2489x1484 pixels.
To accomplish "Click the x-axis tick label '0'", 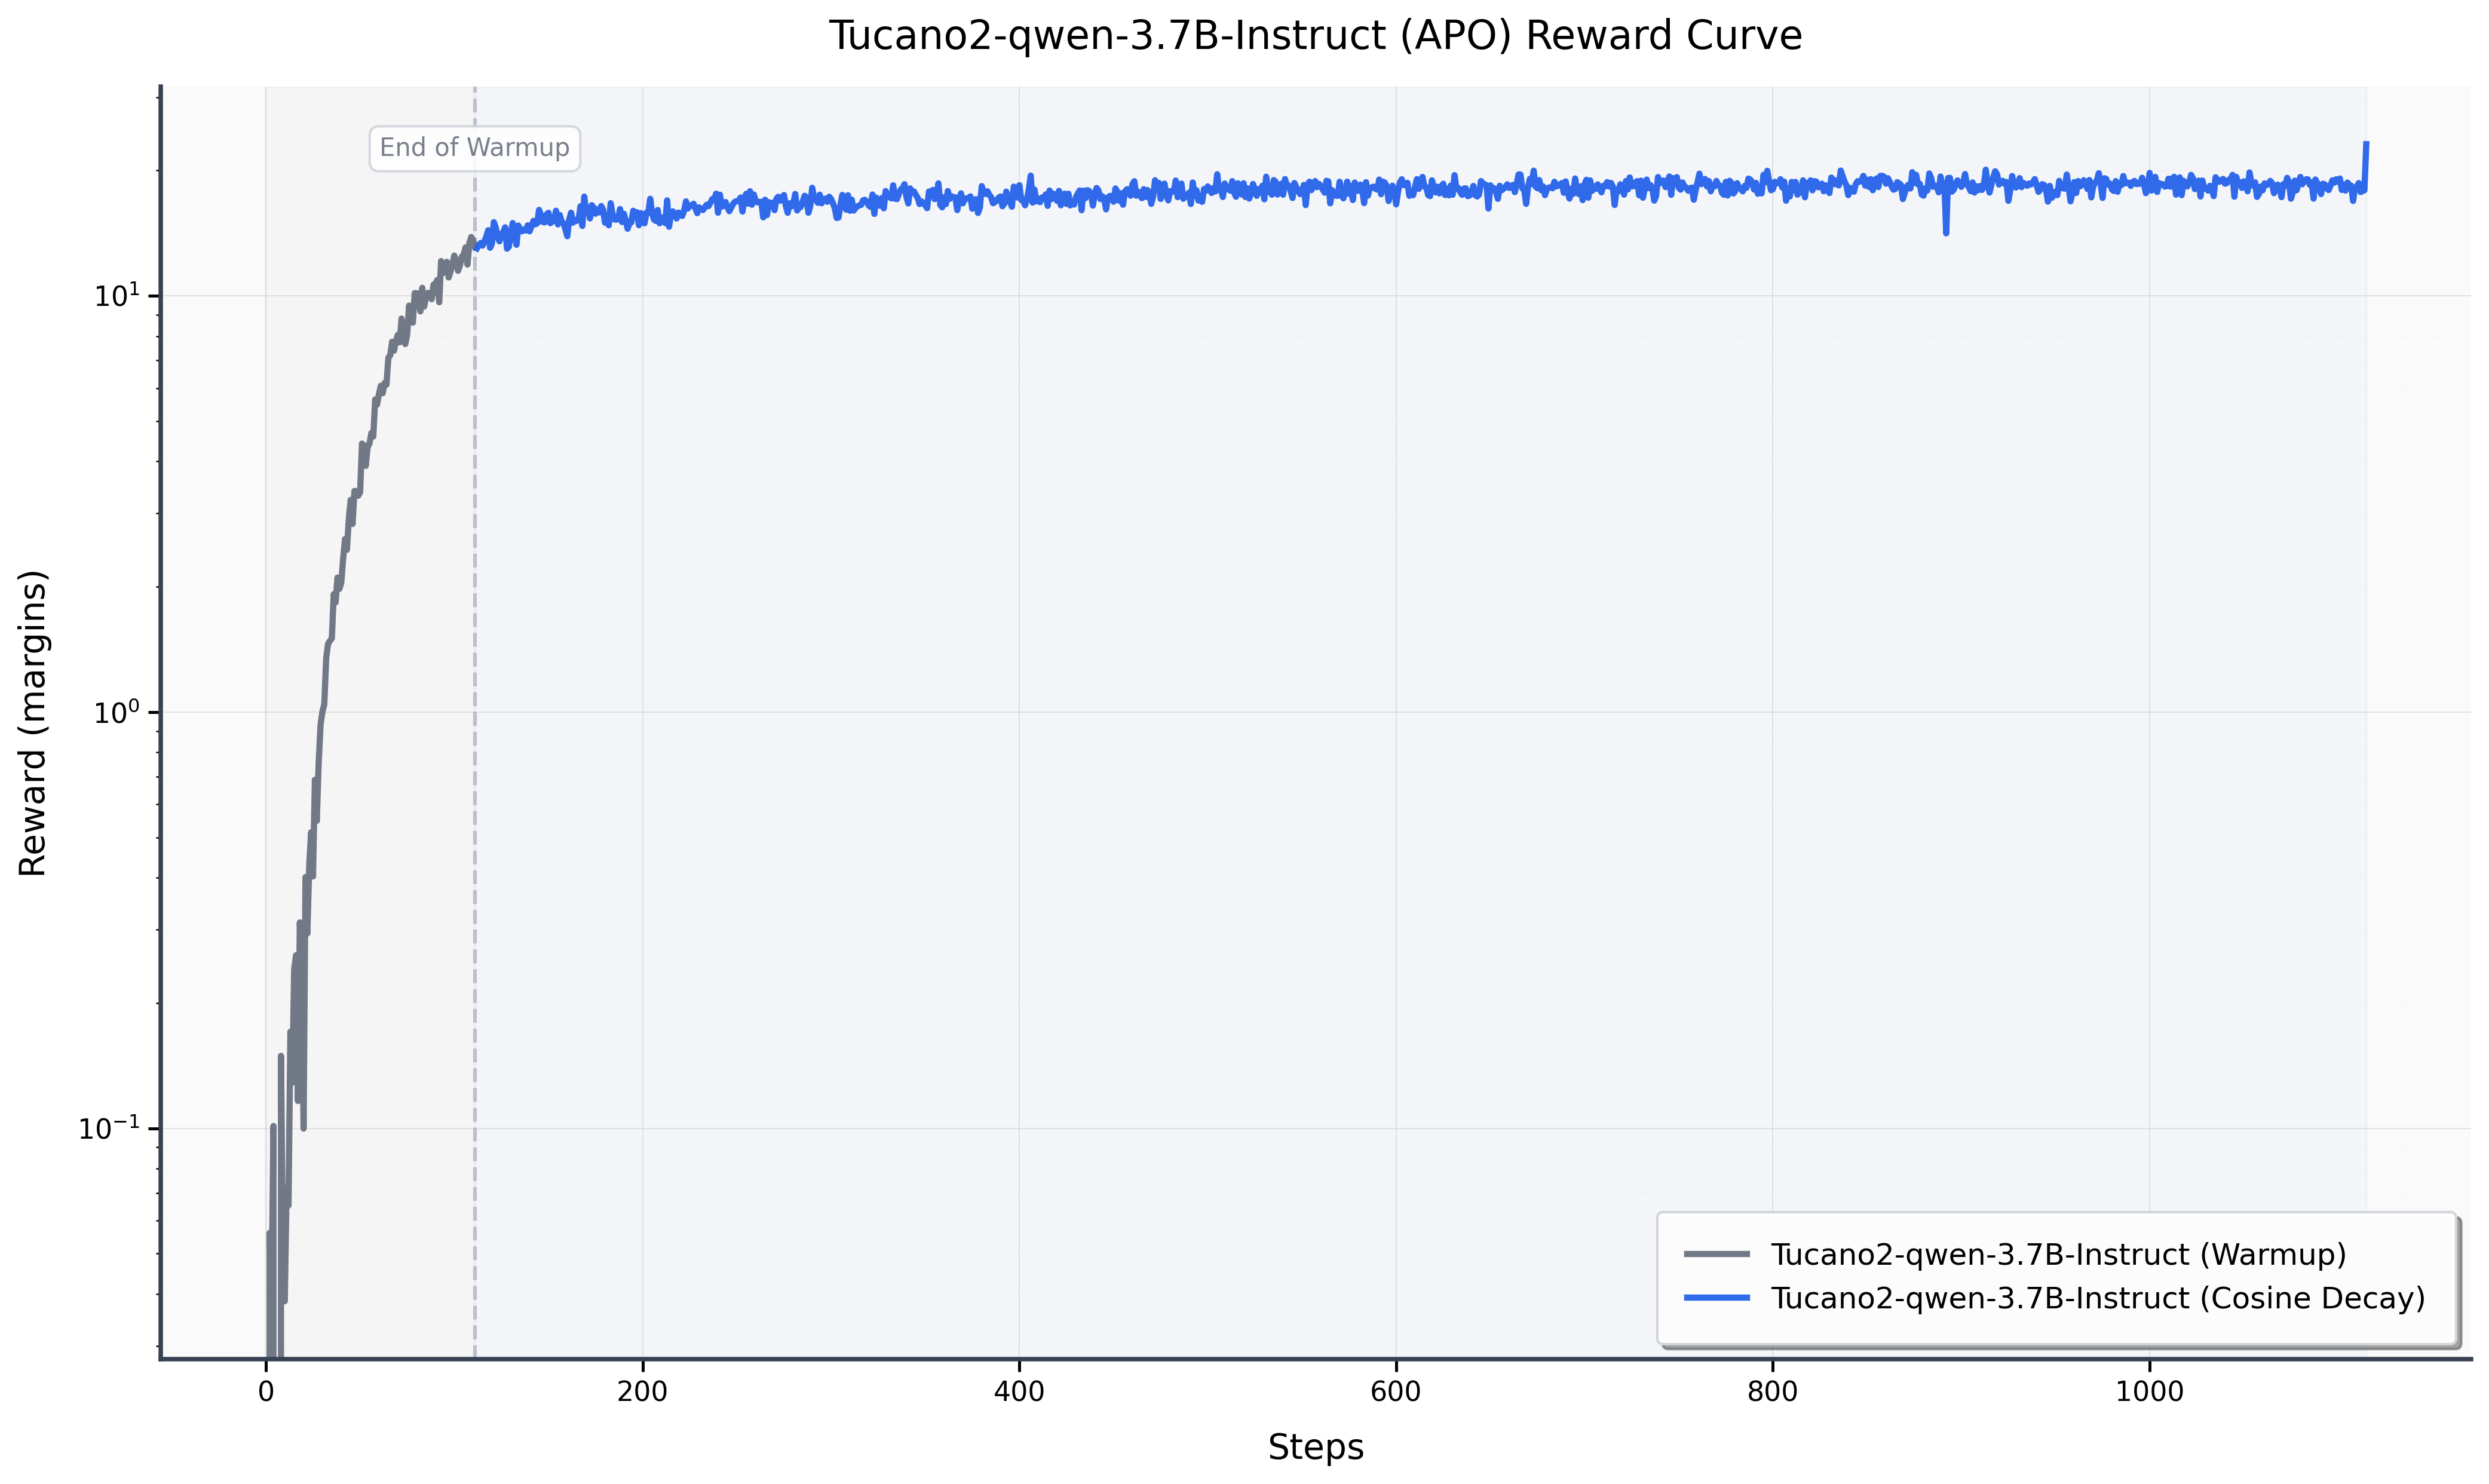I will (x=266, y=1392).
